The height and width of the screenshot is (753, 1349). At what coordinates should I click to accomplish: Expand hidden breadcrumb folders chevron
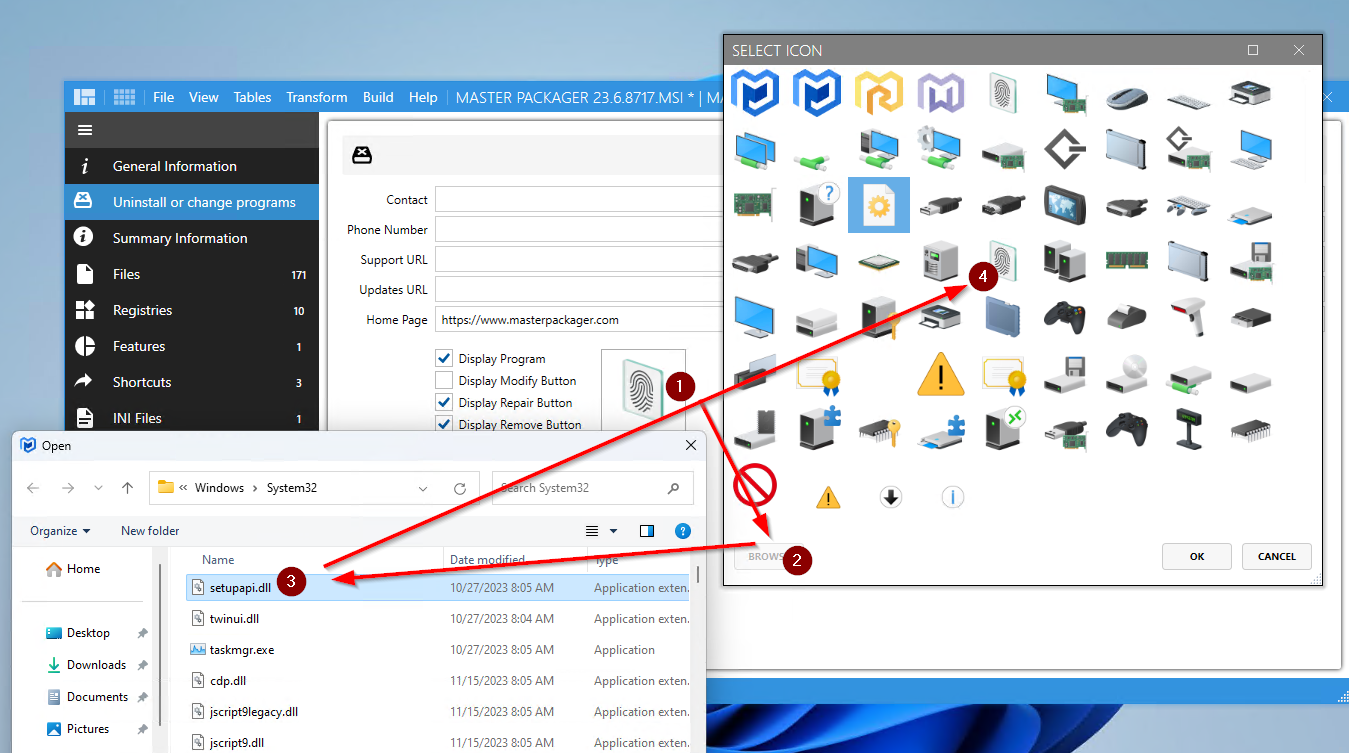click(184, 488)
